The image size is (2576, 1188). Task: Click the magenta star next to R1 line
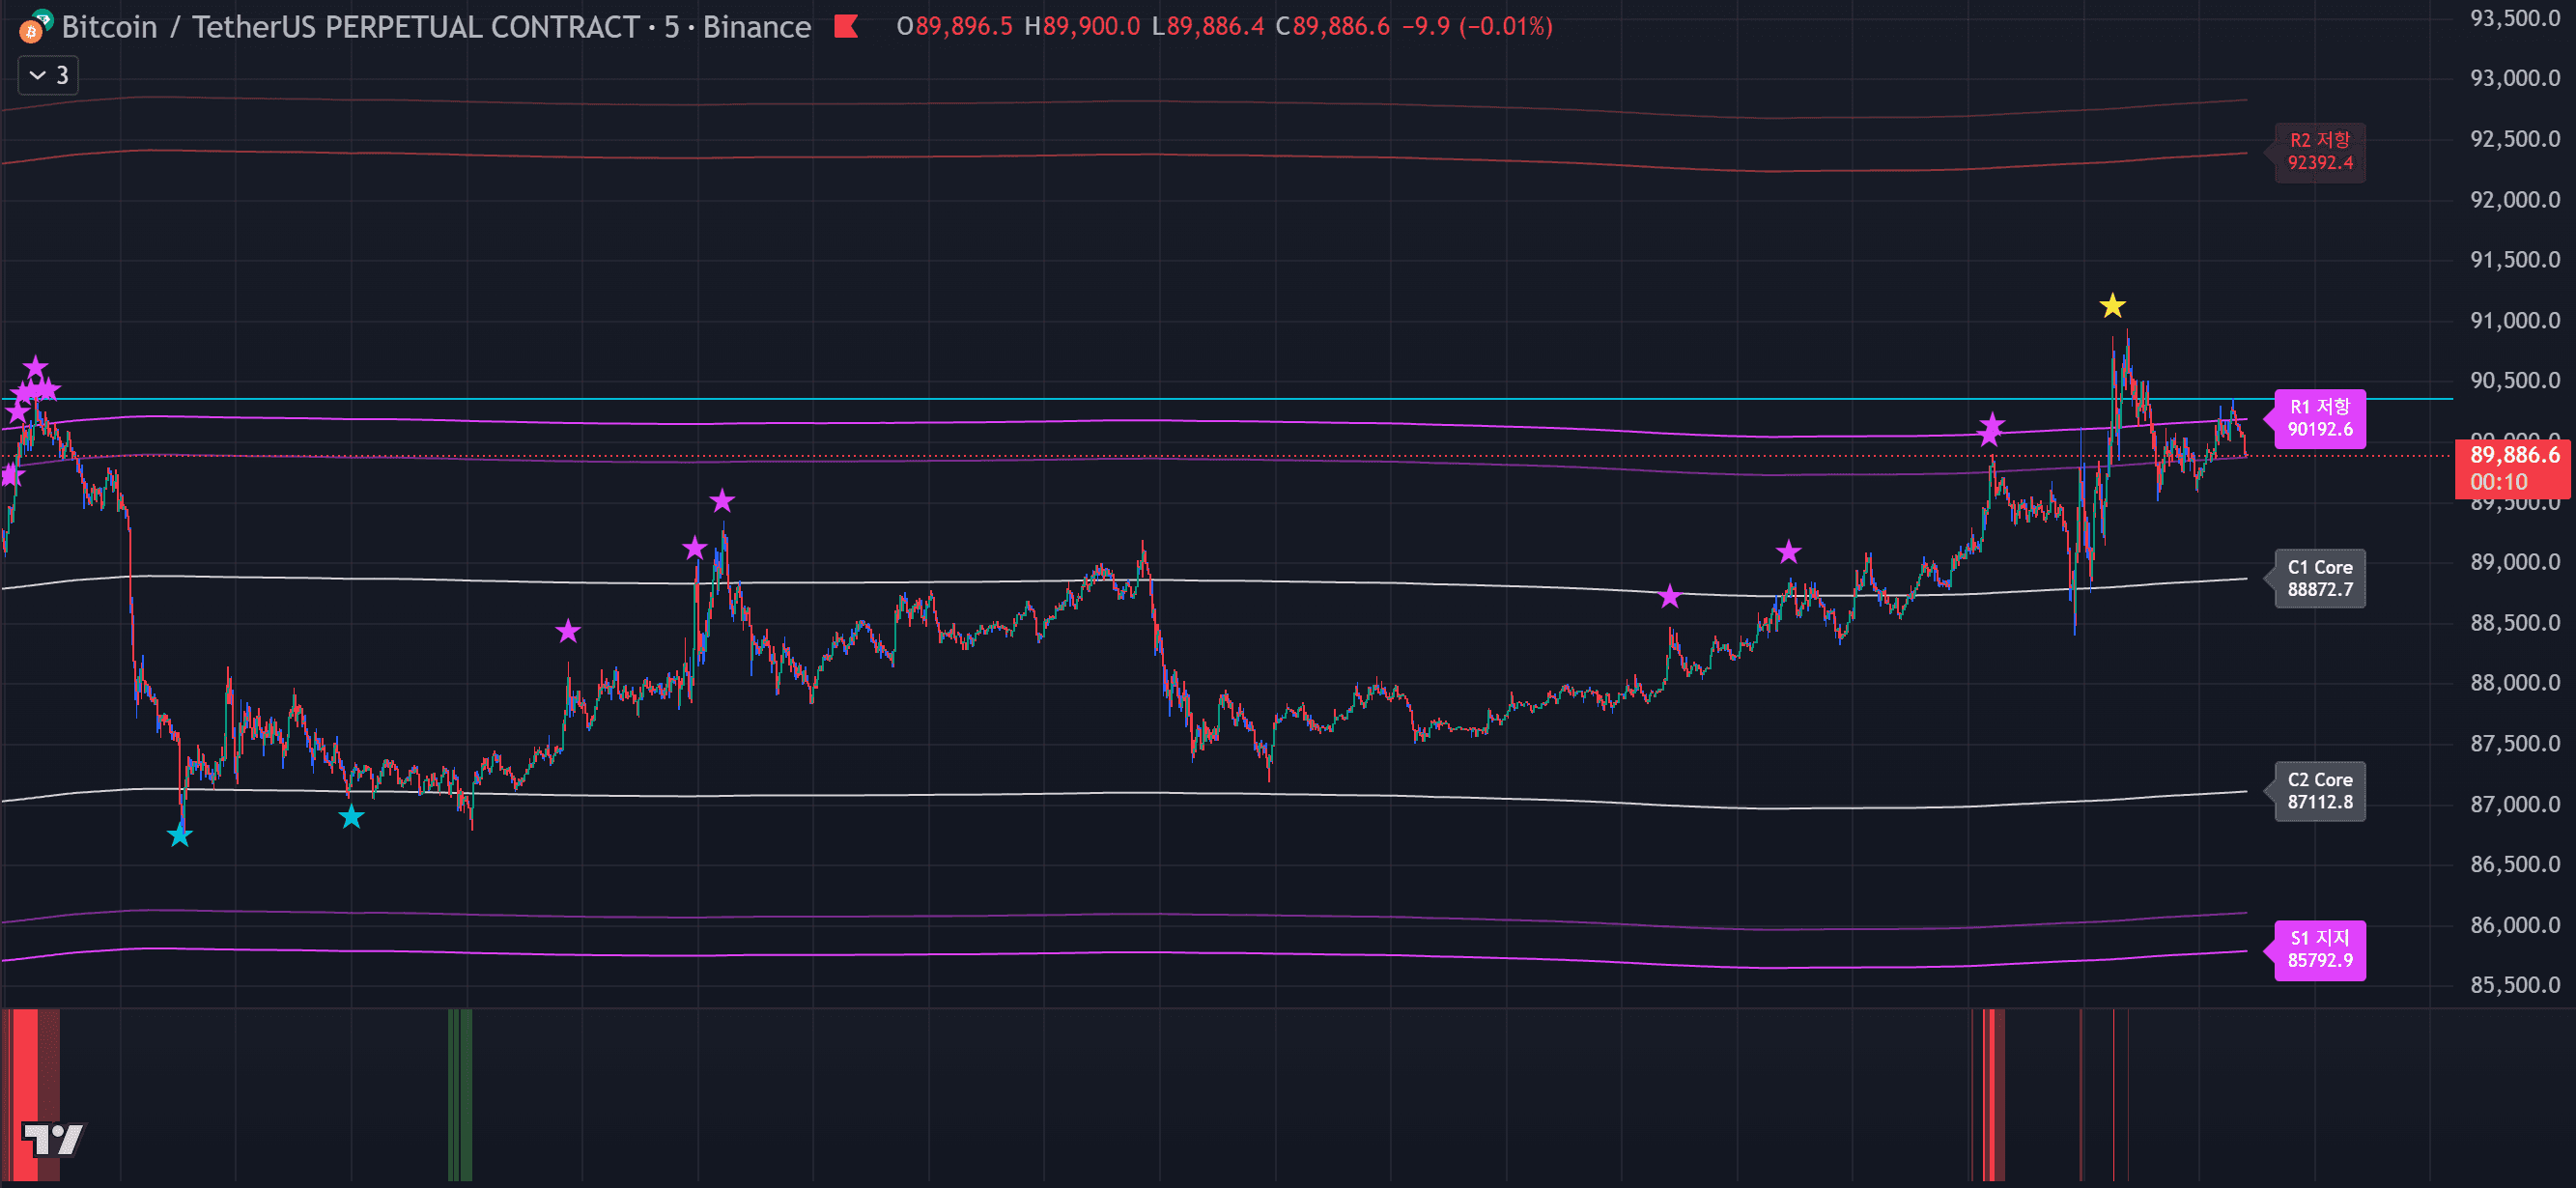tap(1991, 429)
